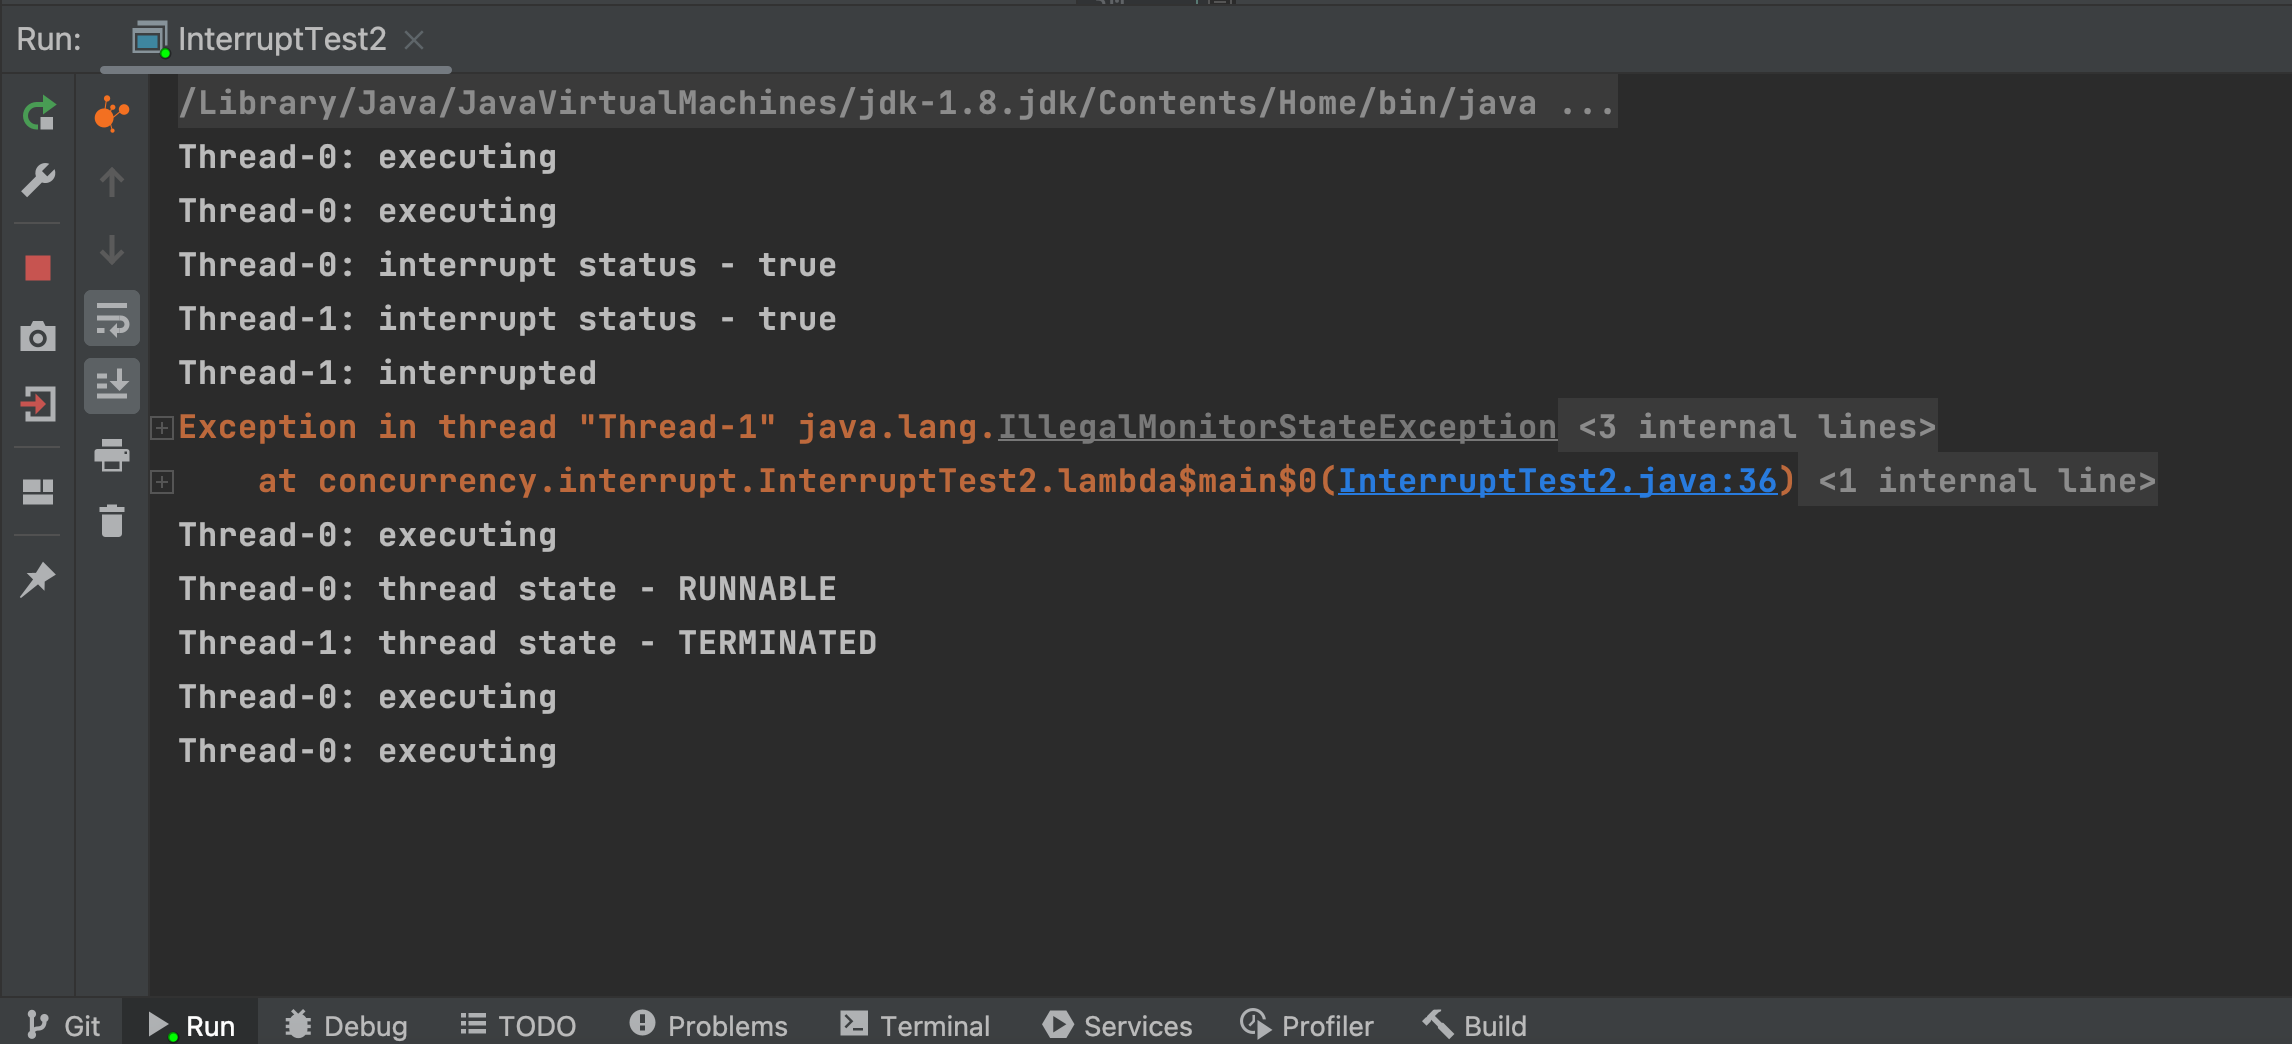
Task: Click the IllegalMonitorStateException link
Action: (x=1277, y=427)
